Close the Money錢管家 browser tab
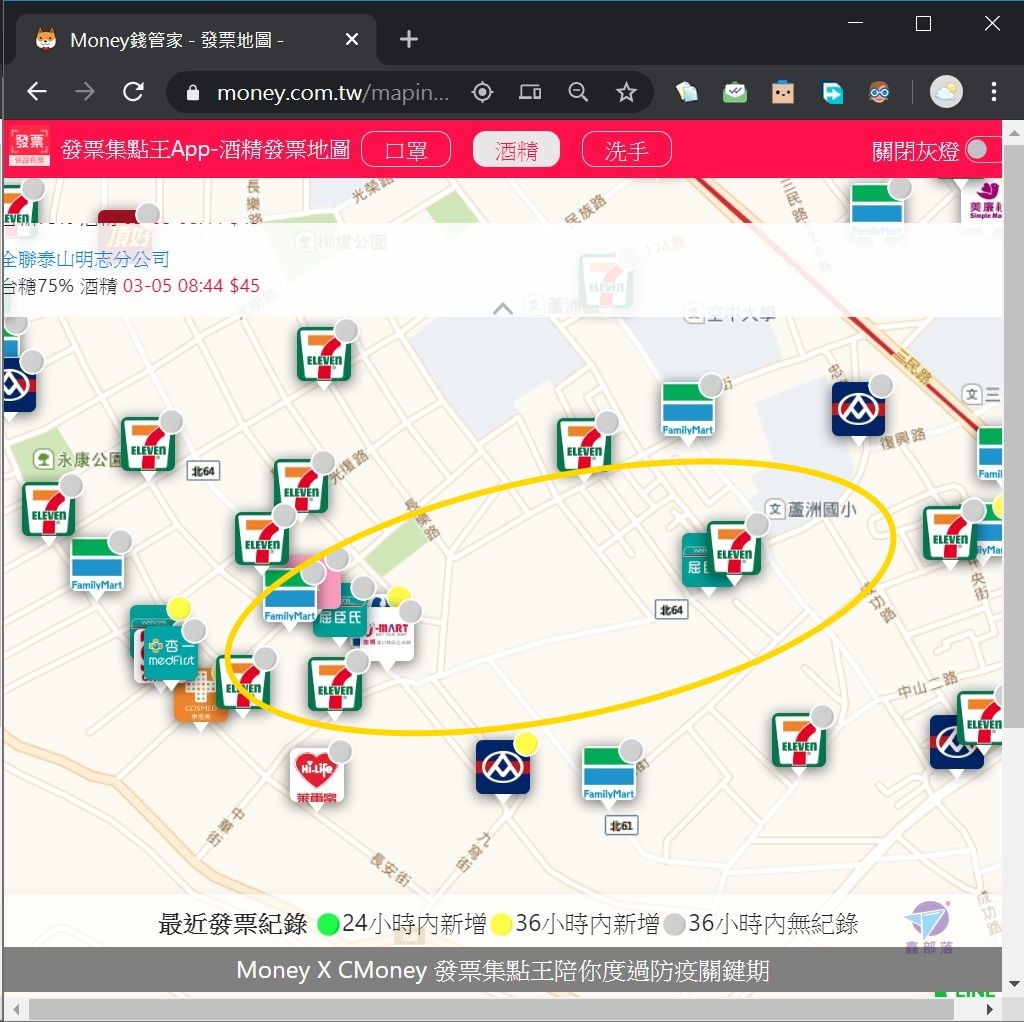Screen dimensions: 1024x1022 [351, 40]
